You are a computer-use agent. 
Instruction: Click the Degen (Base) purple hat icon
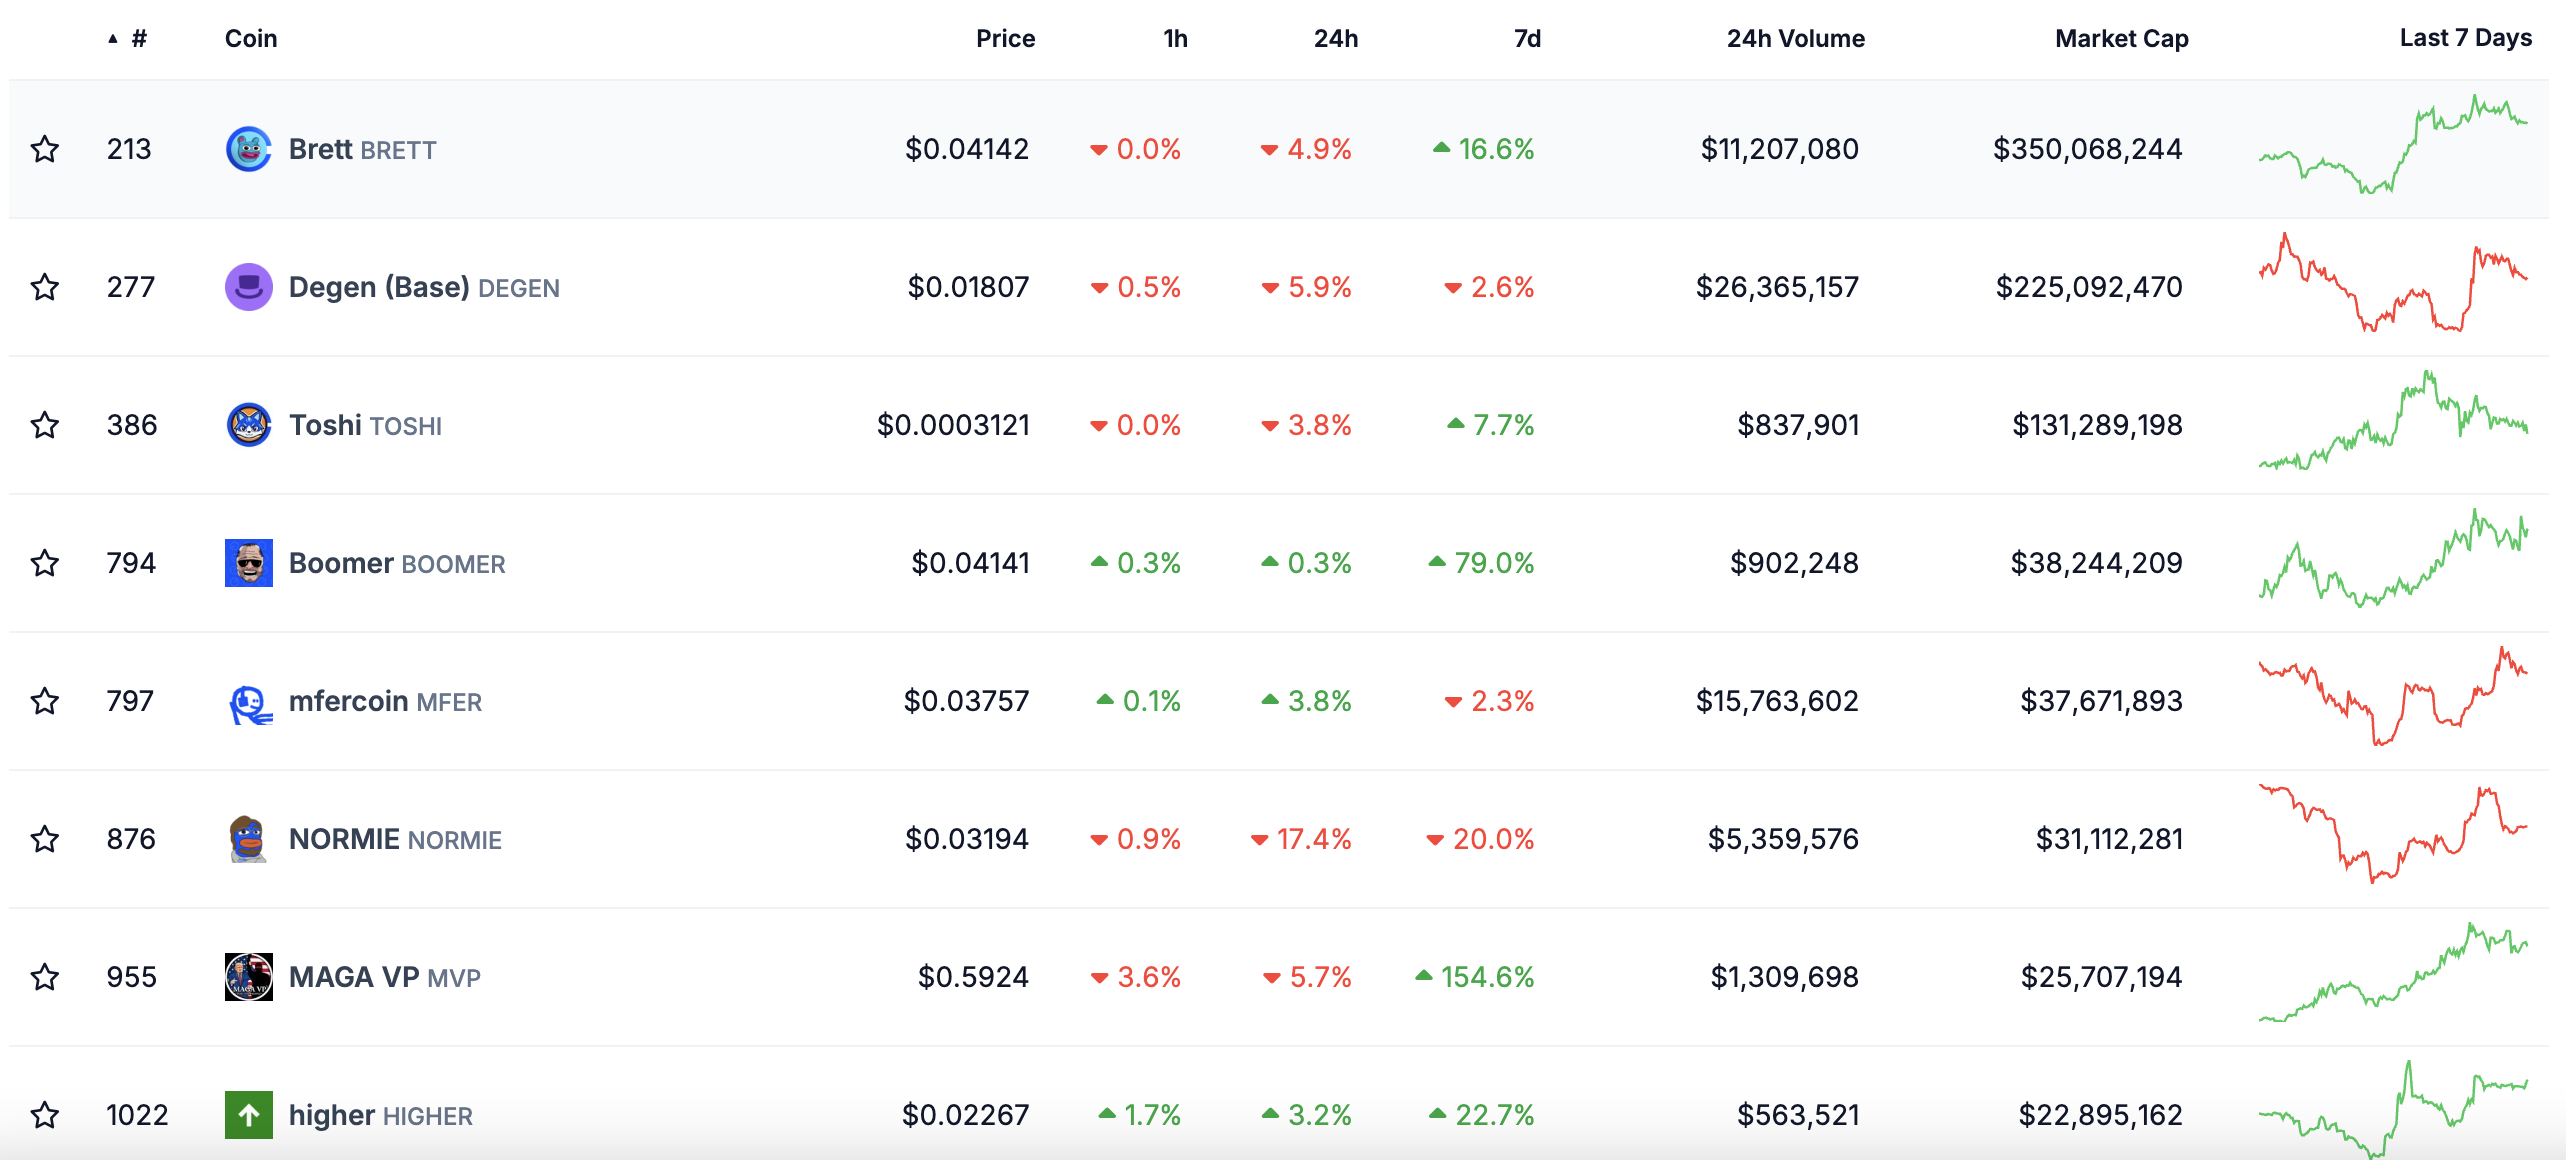(x=249, y=287)
